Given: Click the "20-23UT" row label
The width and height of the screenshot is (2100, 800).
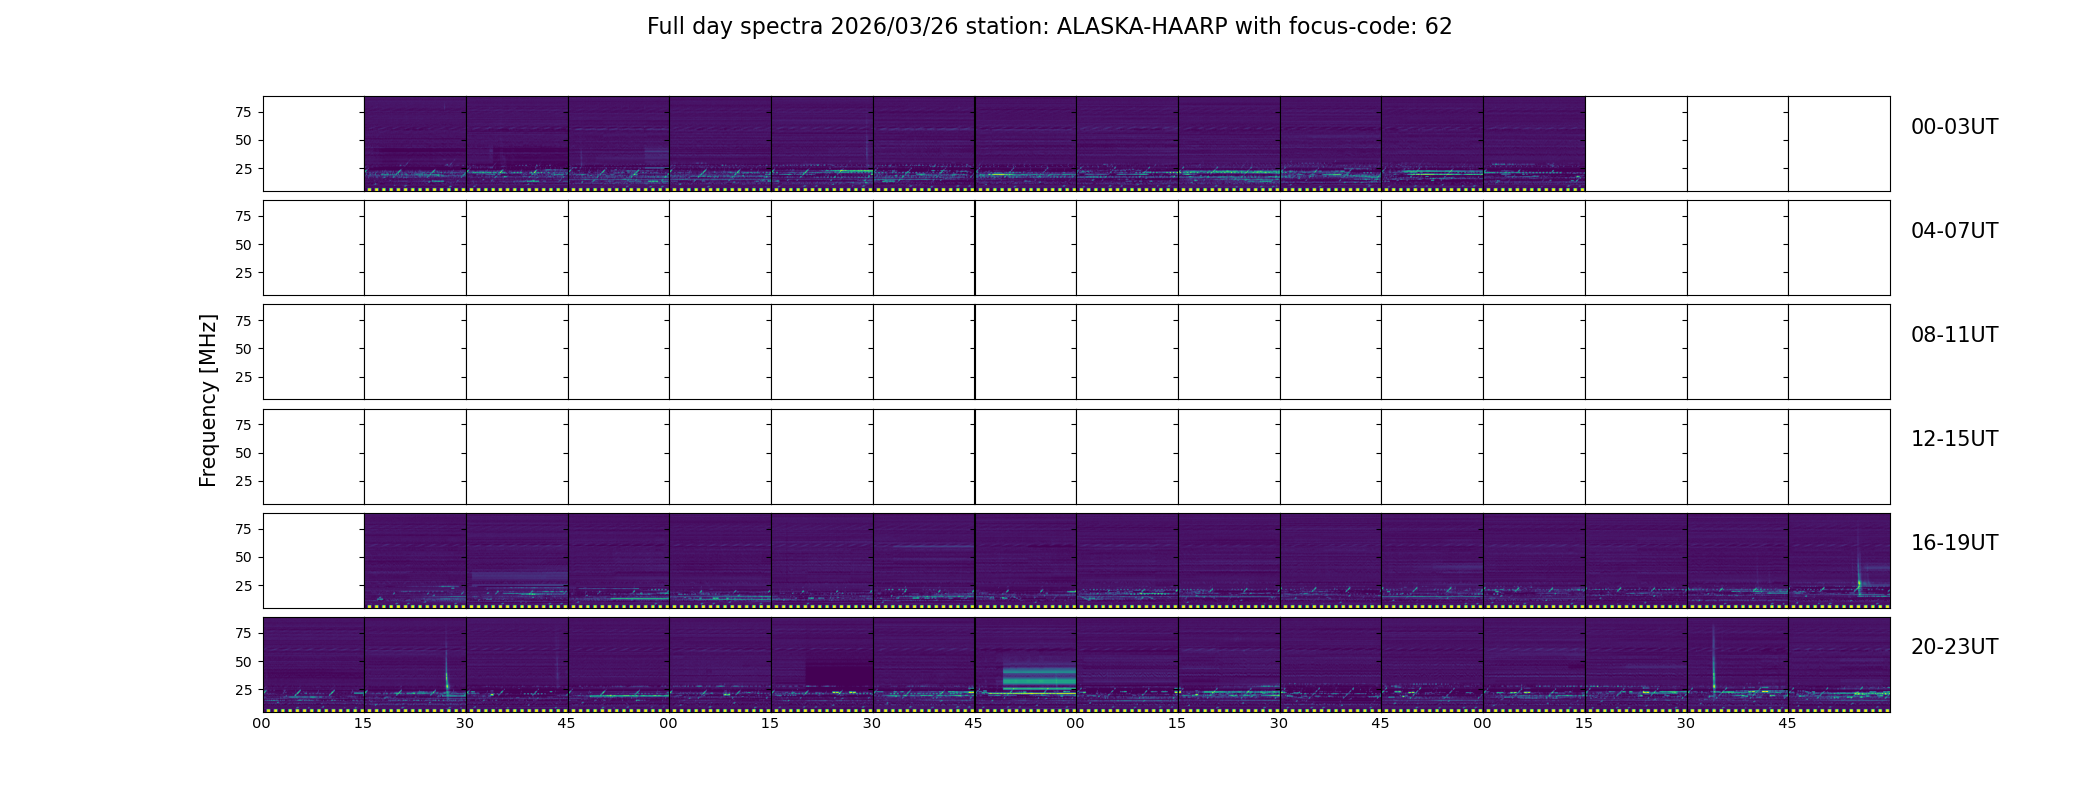Looking at the screenshot, I should [x=1954, y=647].
